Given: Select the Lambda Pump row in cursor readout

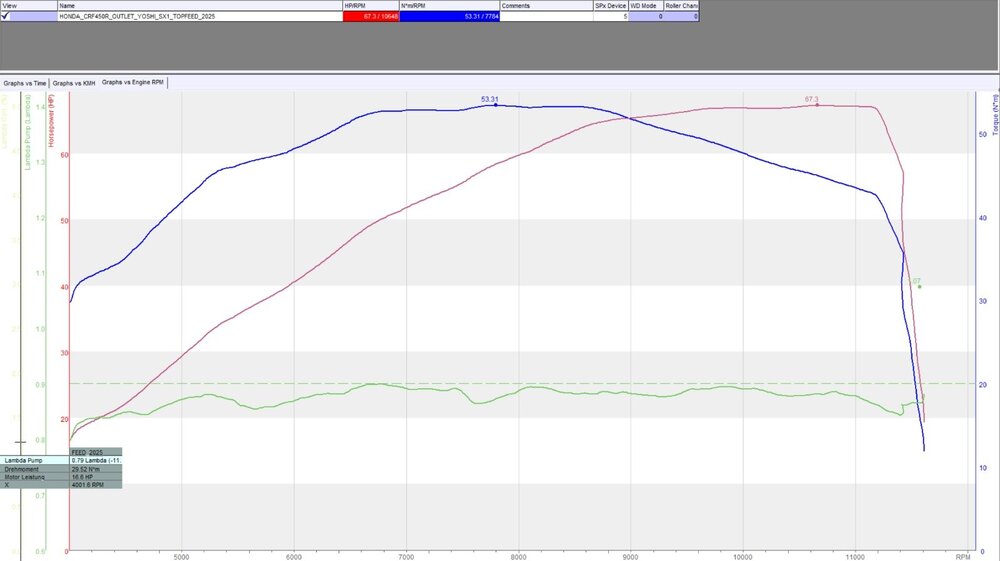Looking at the screenshot, I should pos(61,460).
